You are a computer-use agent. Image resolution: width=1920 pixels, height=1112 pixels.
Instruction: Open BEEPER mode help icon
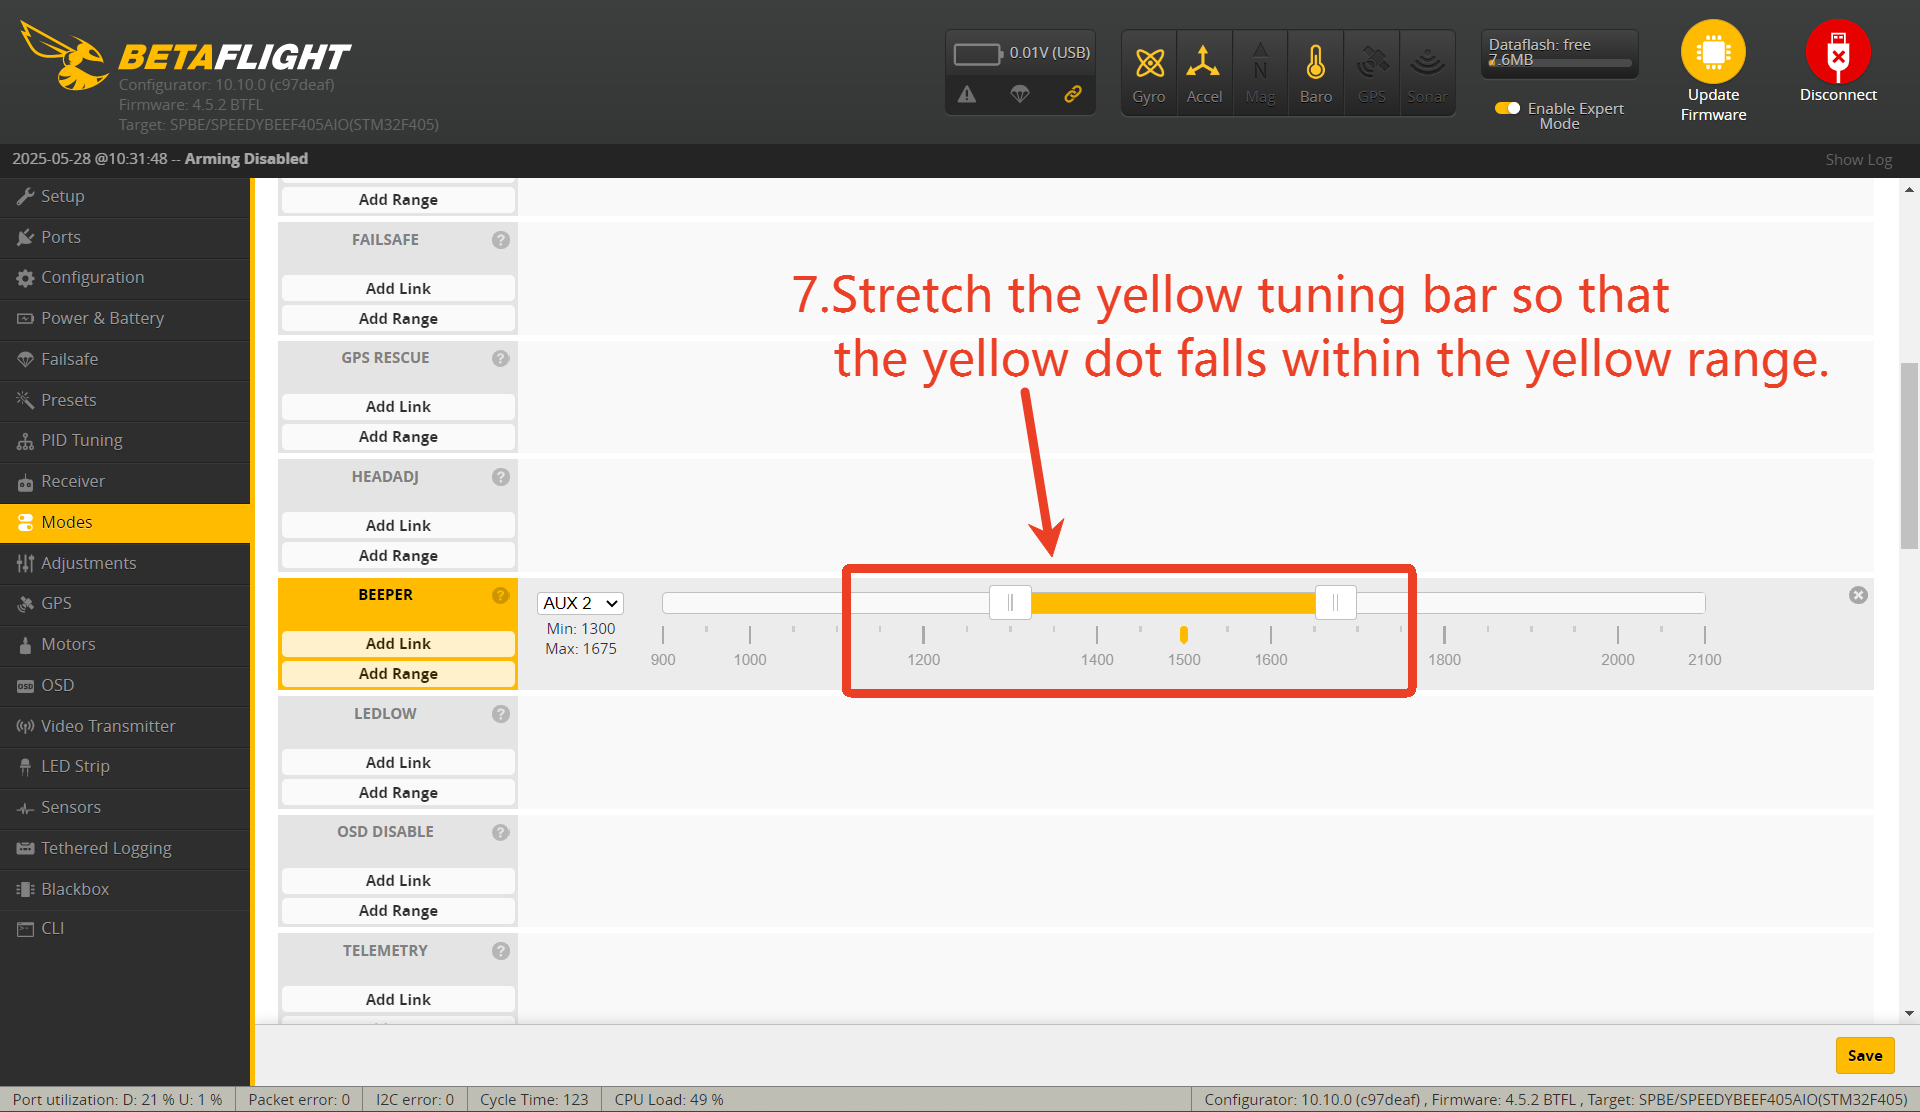coord(501,595)
